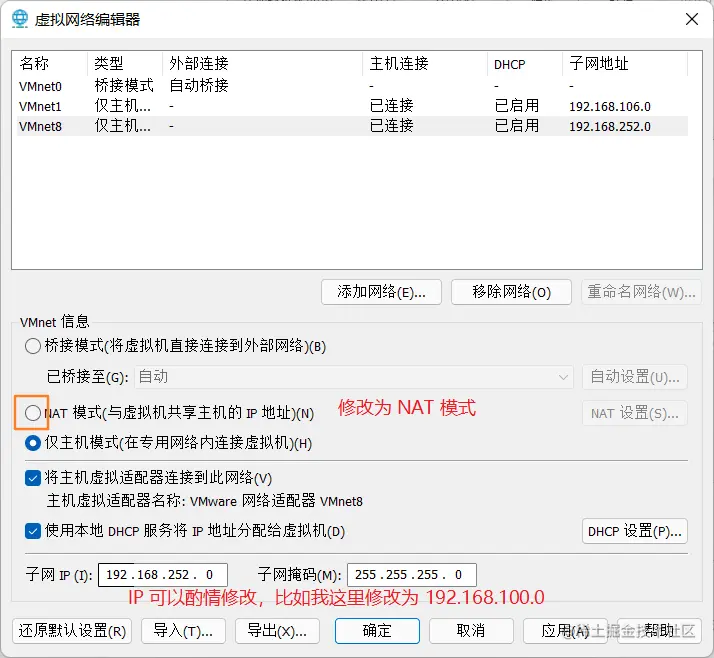
Task: Click 已连接 cell in VMnet1 row
Action: [x=391, y=106]
